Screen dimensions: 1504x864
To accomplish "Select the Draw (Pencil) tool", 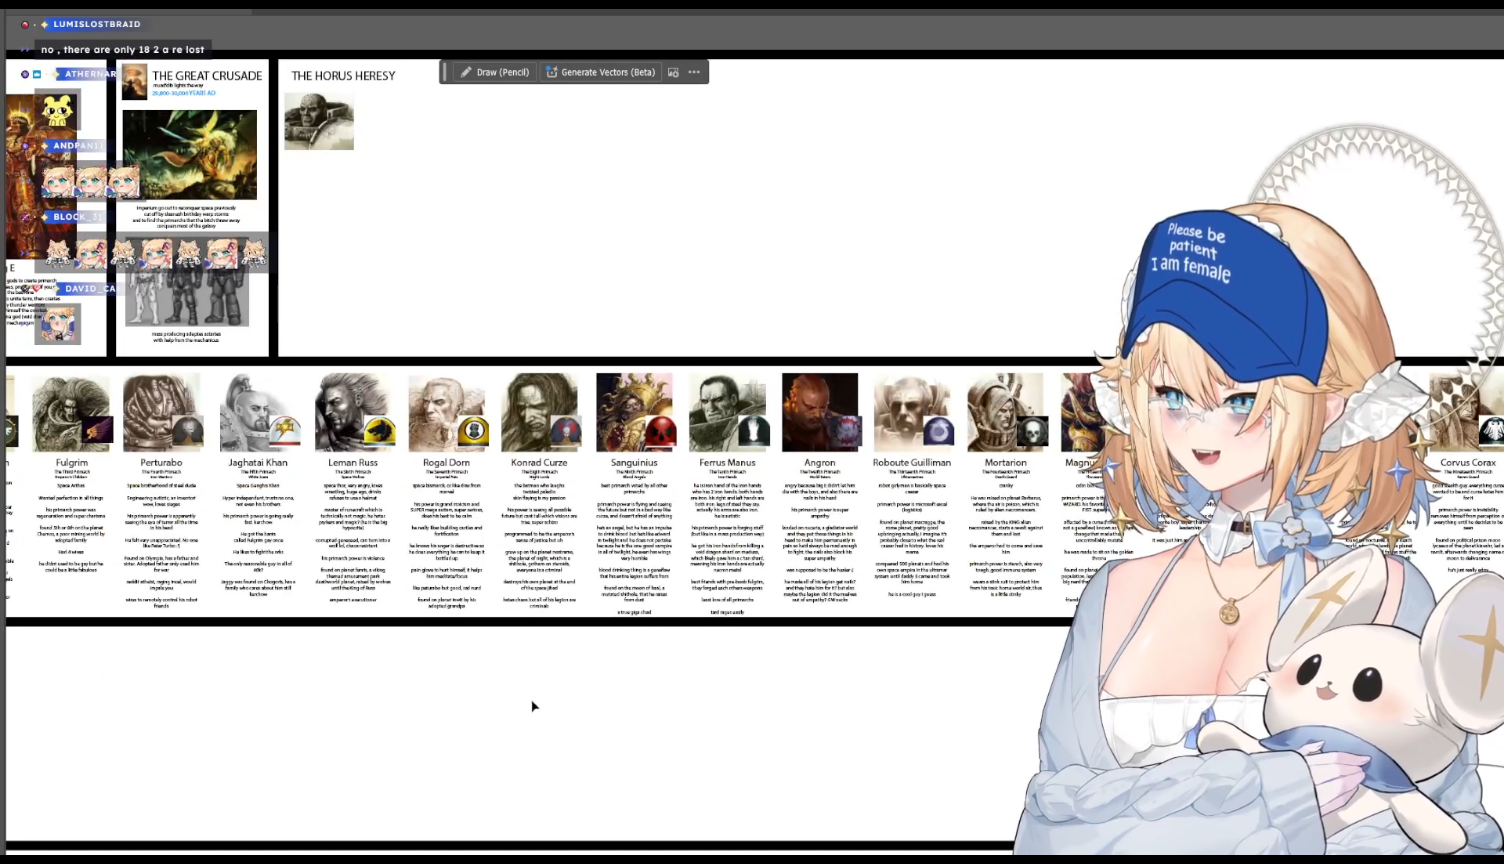I will click(x=494, y=72).
